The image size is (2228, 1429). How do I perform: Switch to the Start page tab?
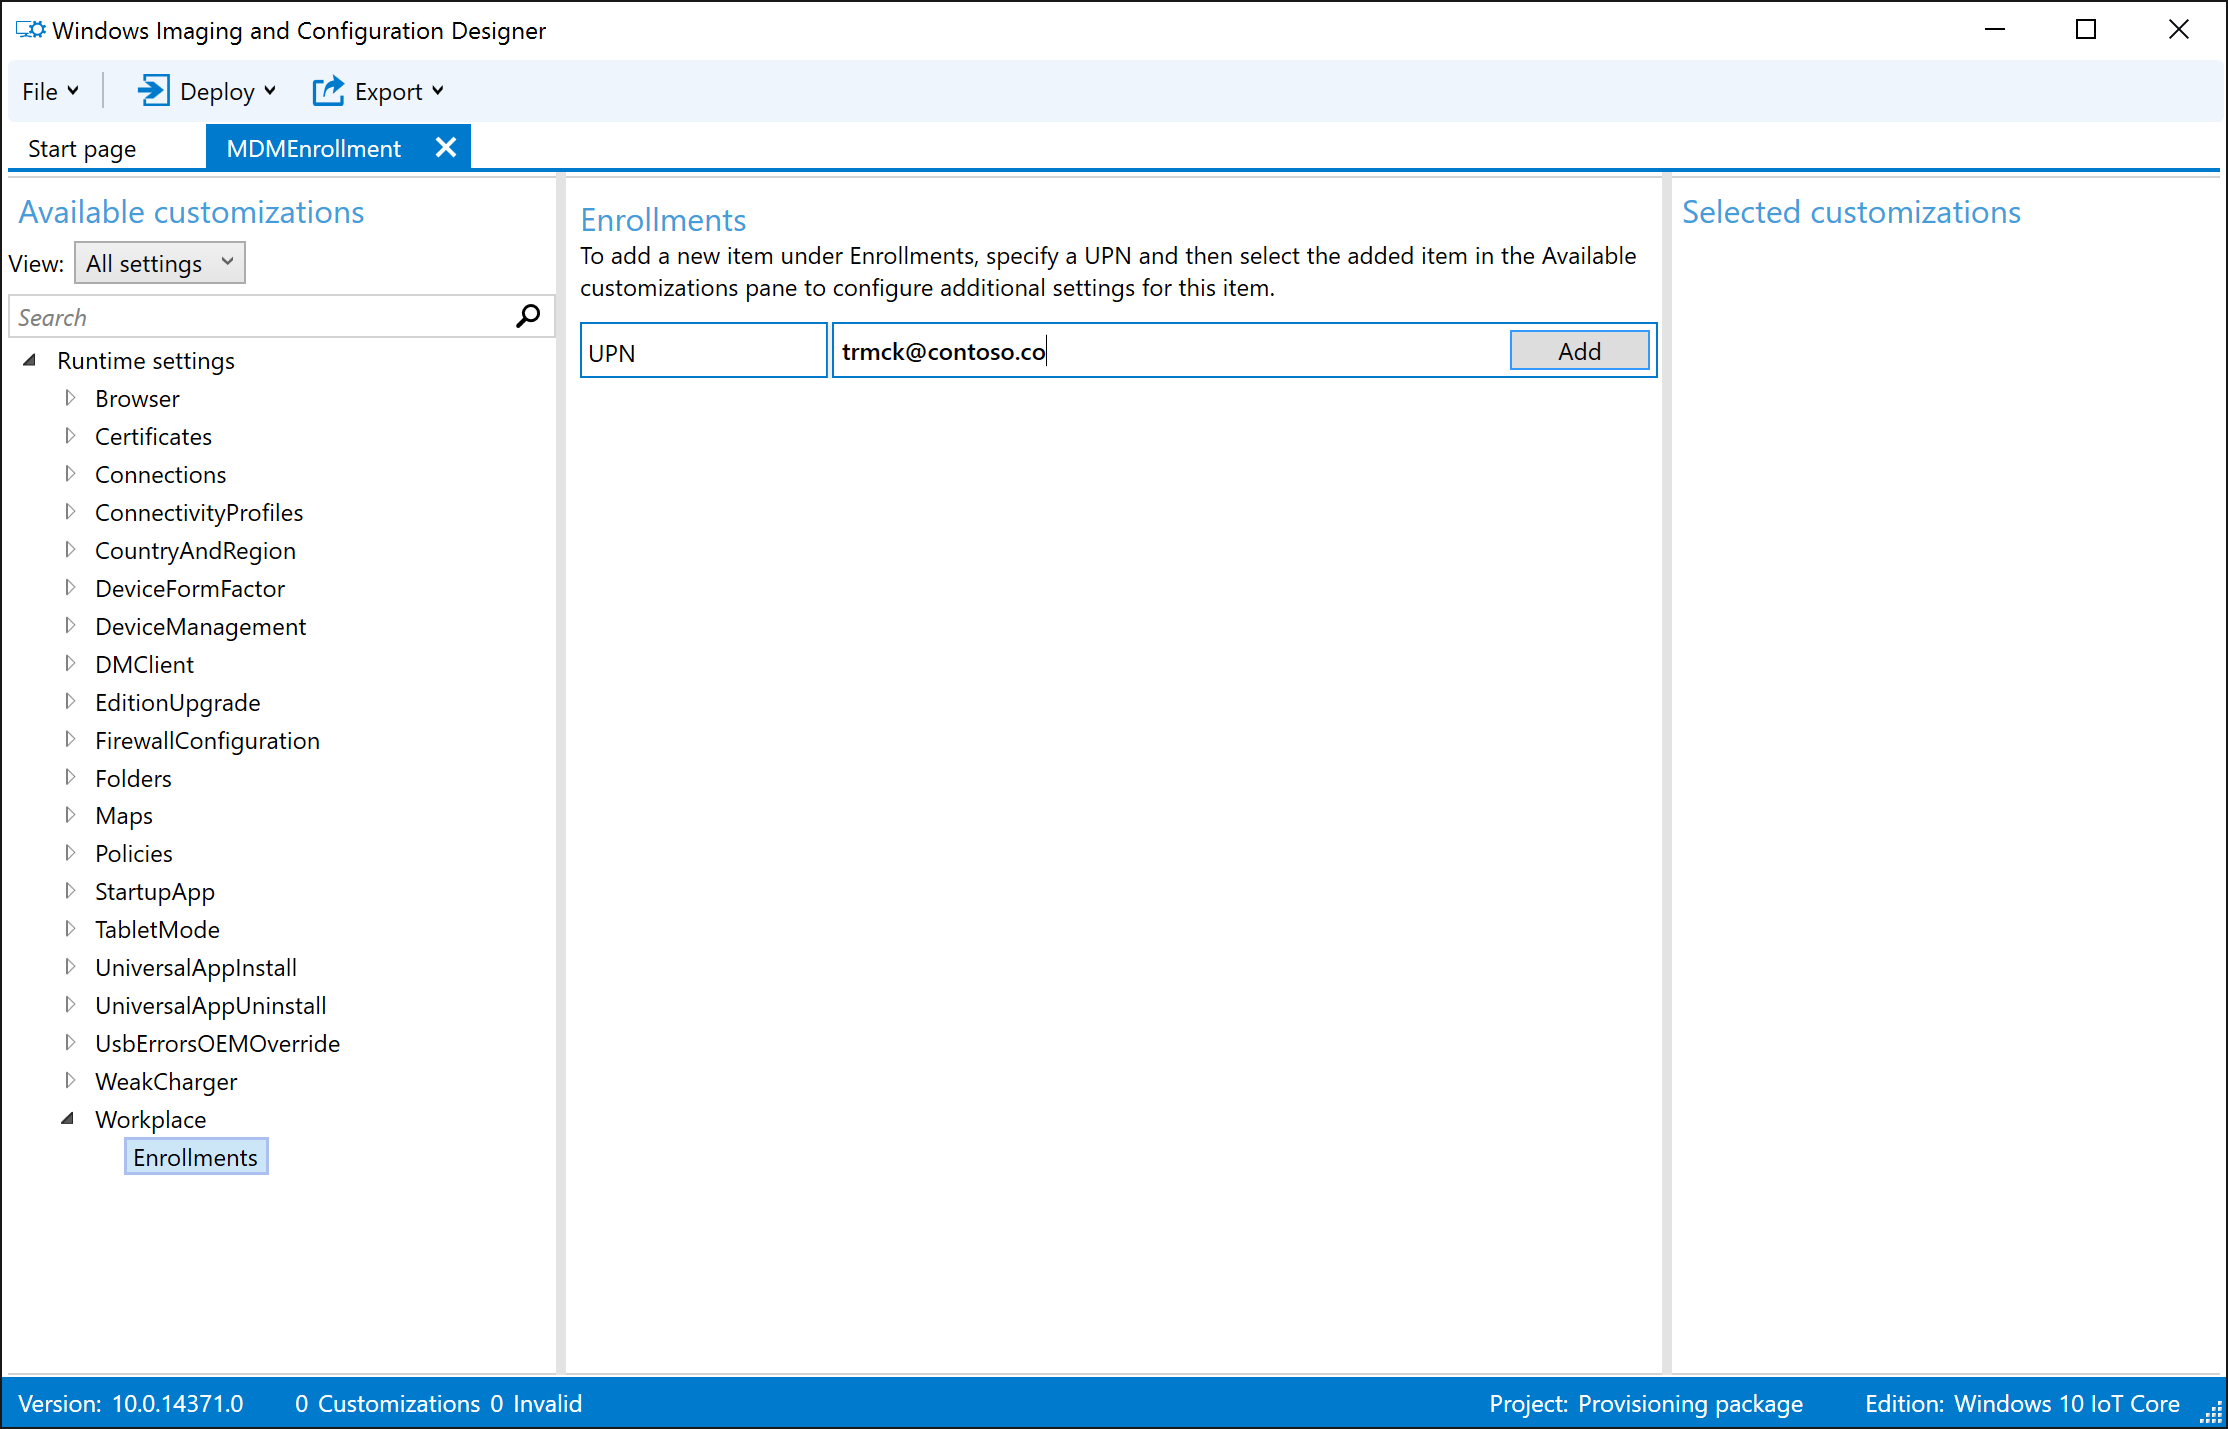click(x=82, y=149)
